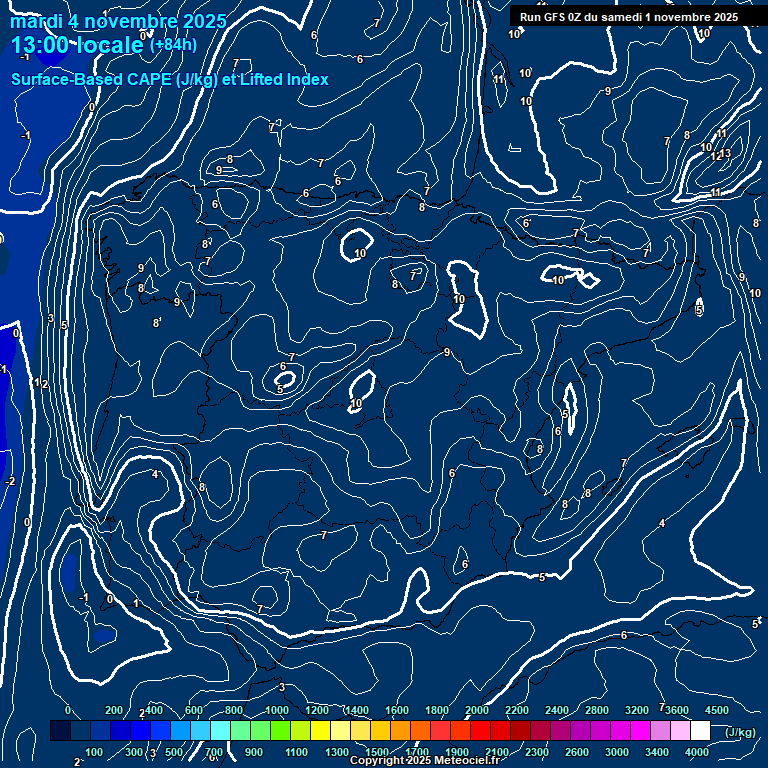
Task: Click the '(J/kg)' unit label by the legend
Action: click(x=740, y=732)
